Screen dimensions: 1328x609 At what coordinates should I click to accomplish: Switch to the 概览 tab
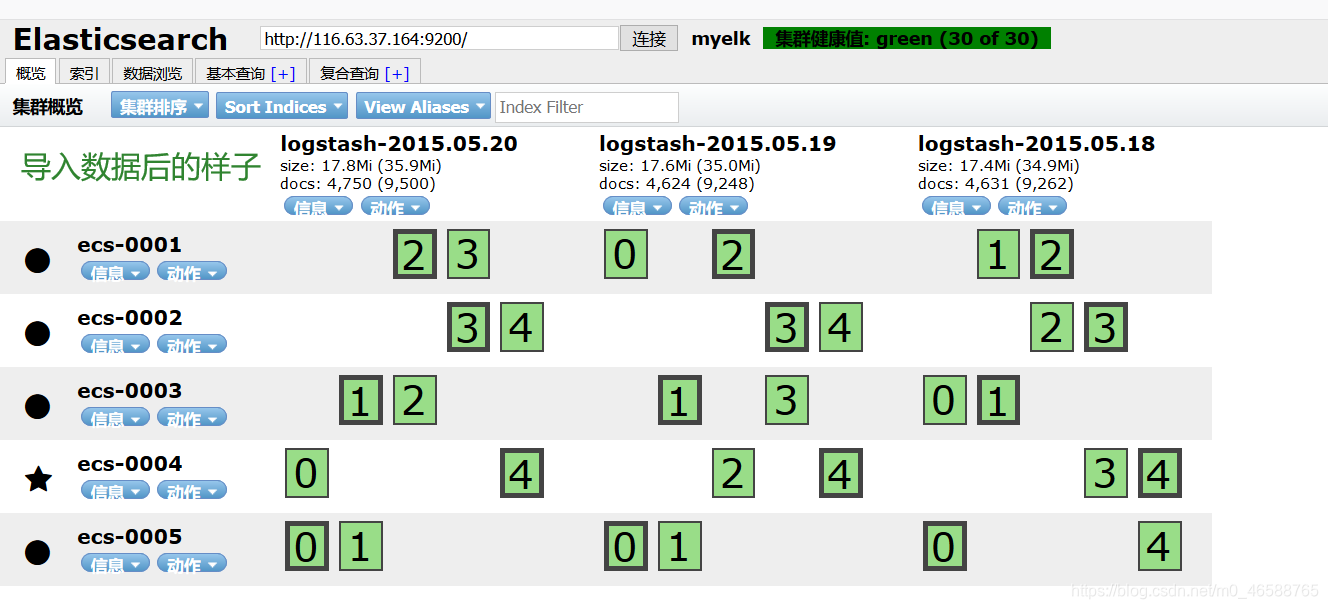pos(31,73)
